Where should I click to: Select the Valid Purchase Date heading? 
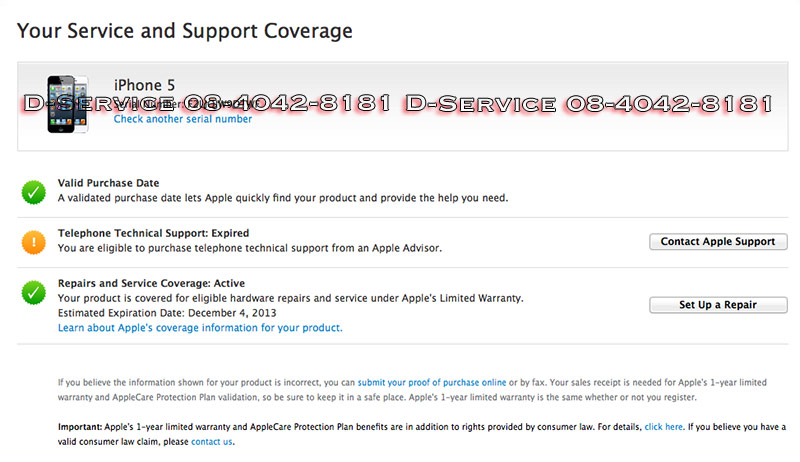click(x=108, y=183)
